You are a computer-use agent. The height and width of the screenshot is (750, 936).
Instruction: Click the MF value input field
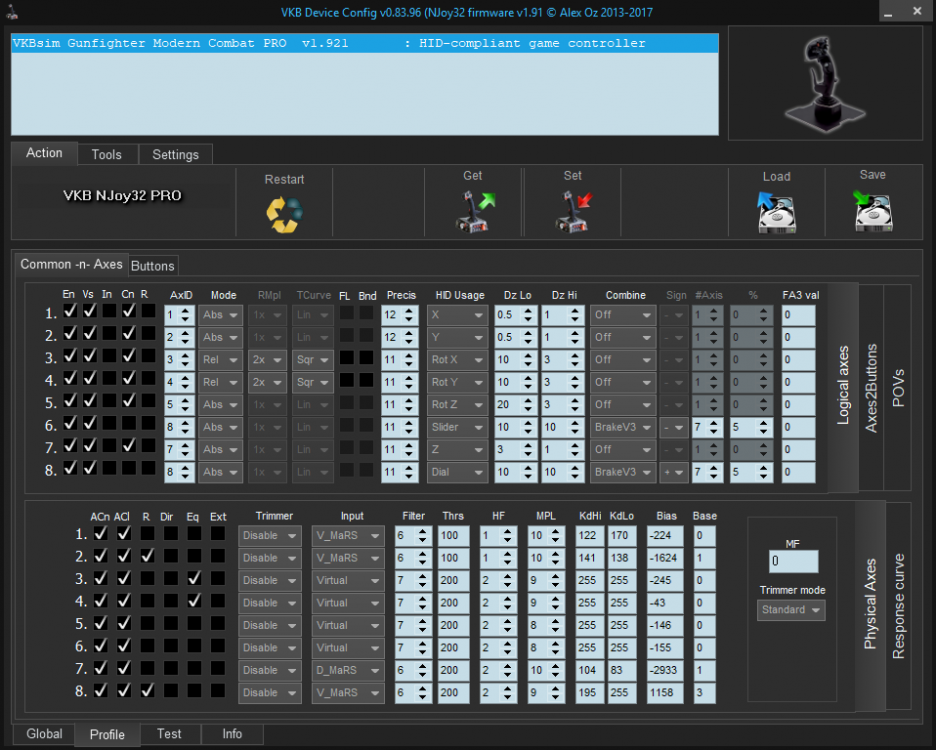click(792, 562)
